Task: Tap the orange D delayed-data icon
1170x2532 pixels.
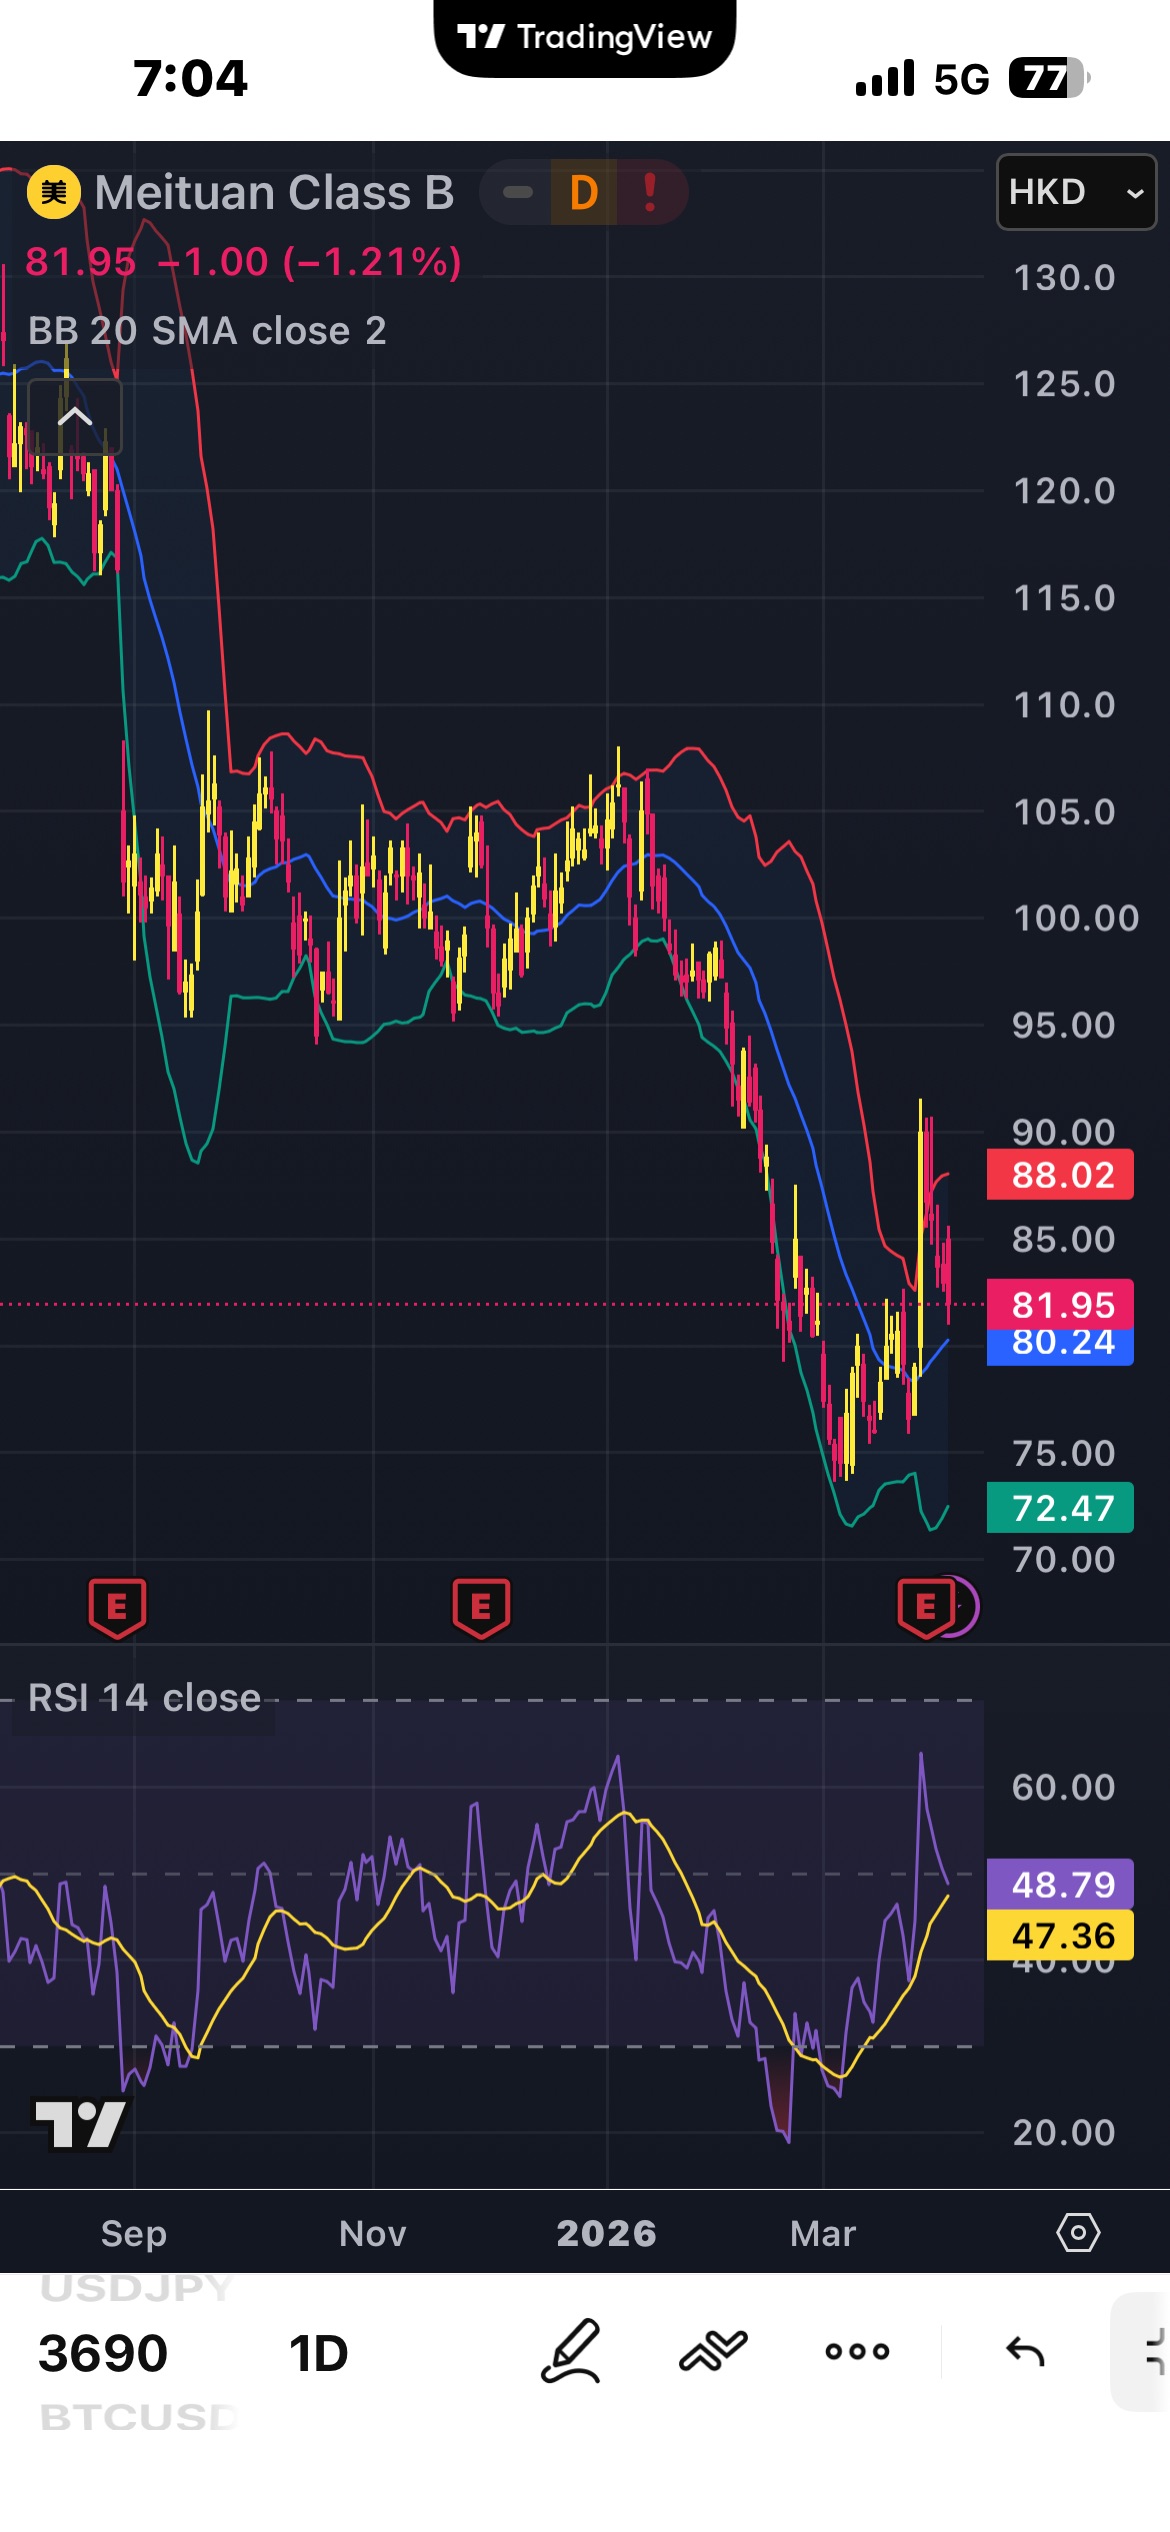Action: pos(584,192)
